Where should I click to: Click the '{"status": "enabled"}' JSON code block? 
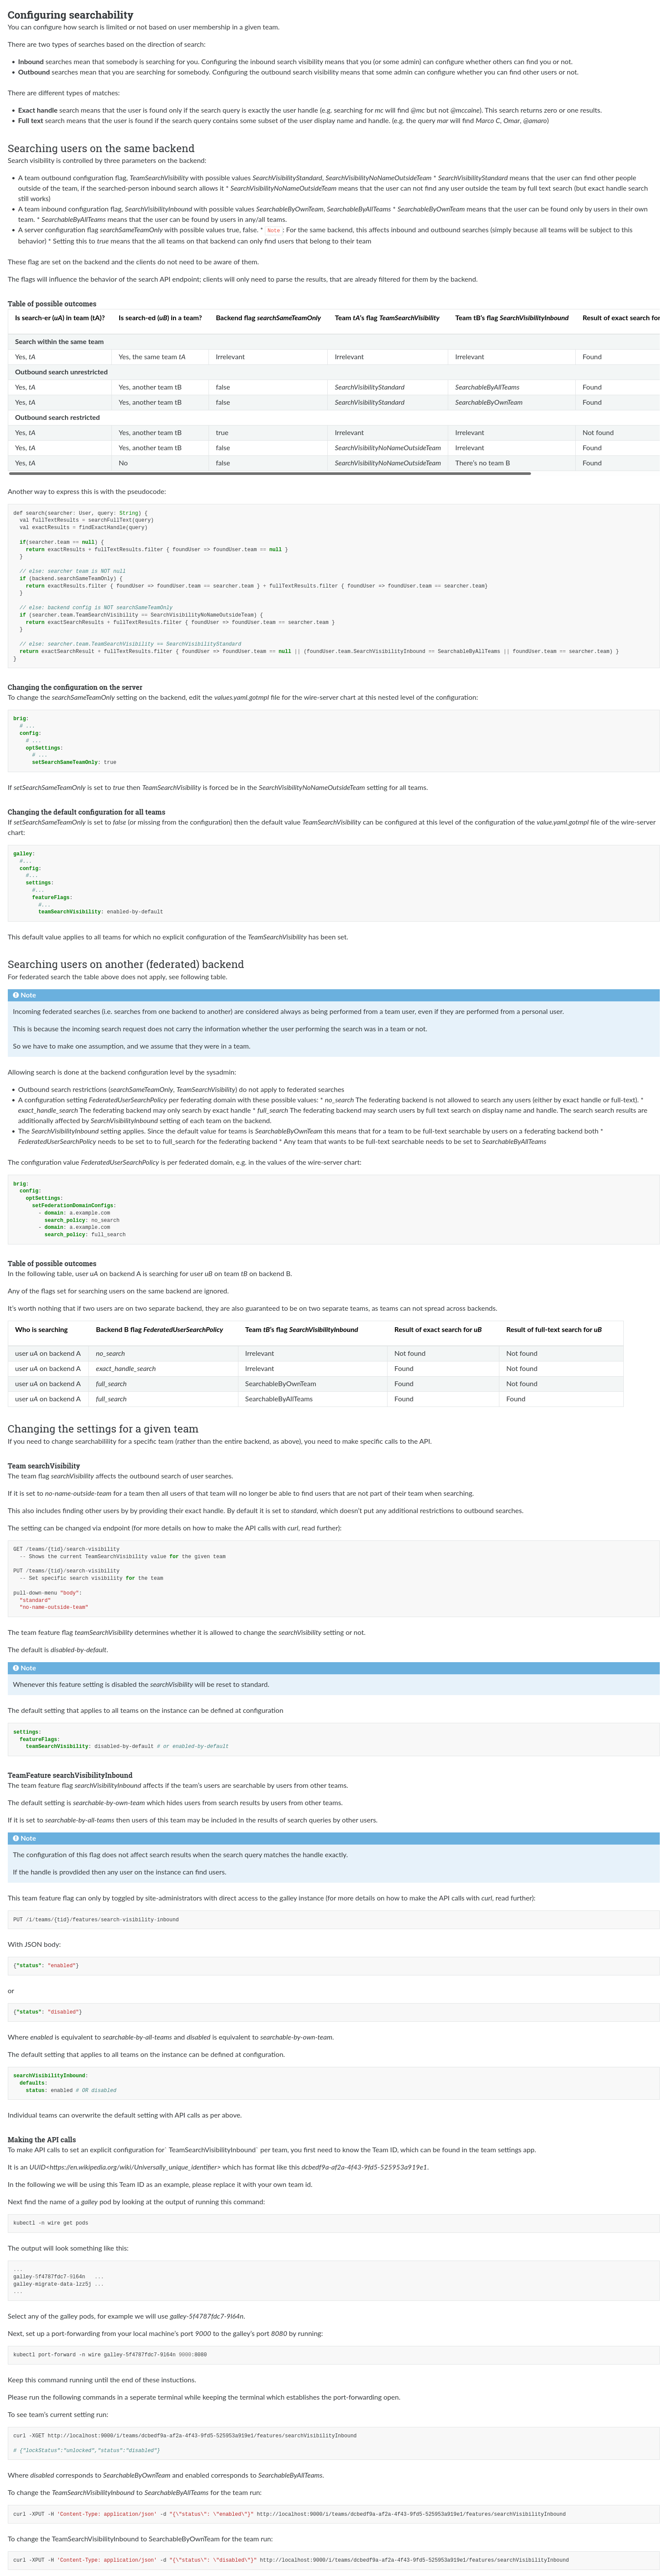click(334, 1965)
